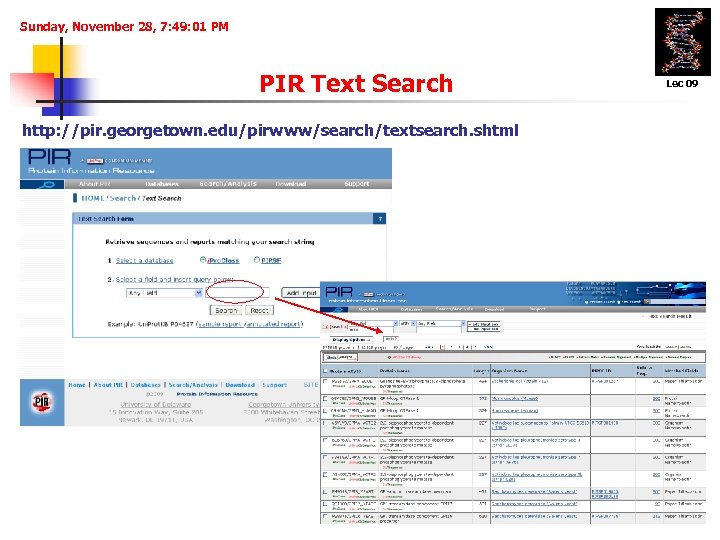
Task: Tick the select-all checkbox in the results table header
Action: (326, 371)
